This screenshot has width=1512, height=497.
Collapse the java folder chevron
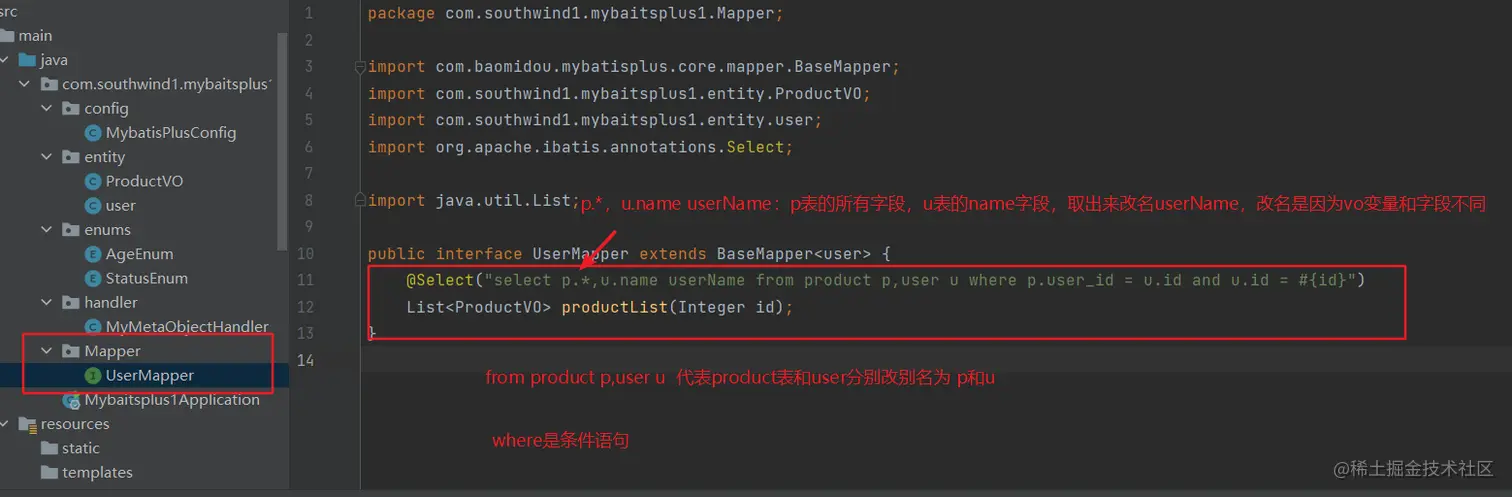click(6, 60)
